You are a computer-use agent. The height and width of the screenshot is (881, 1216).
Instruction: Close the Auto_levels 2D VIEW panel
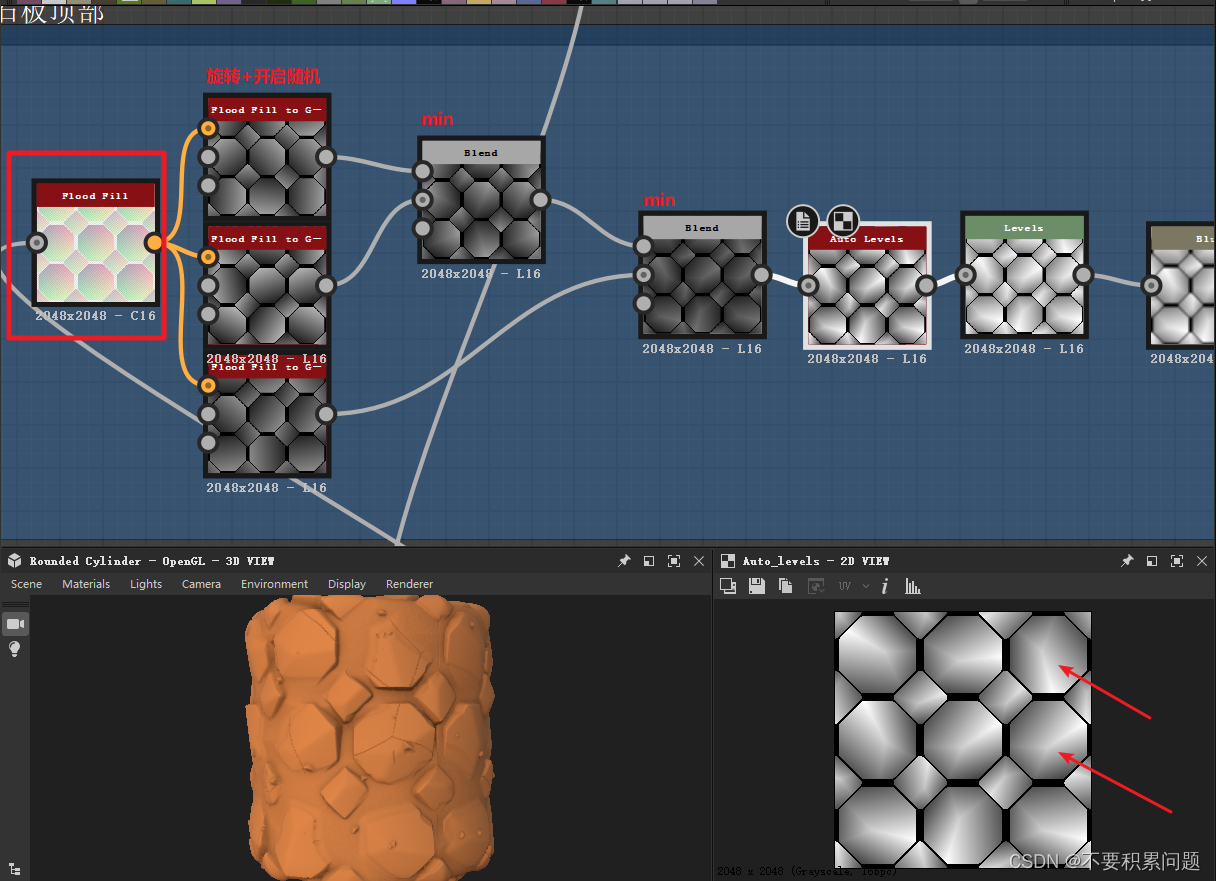1201,561
